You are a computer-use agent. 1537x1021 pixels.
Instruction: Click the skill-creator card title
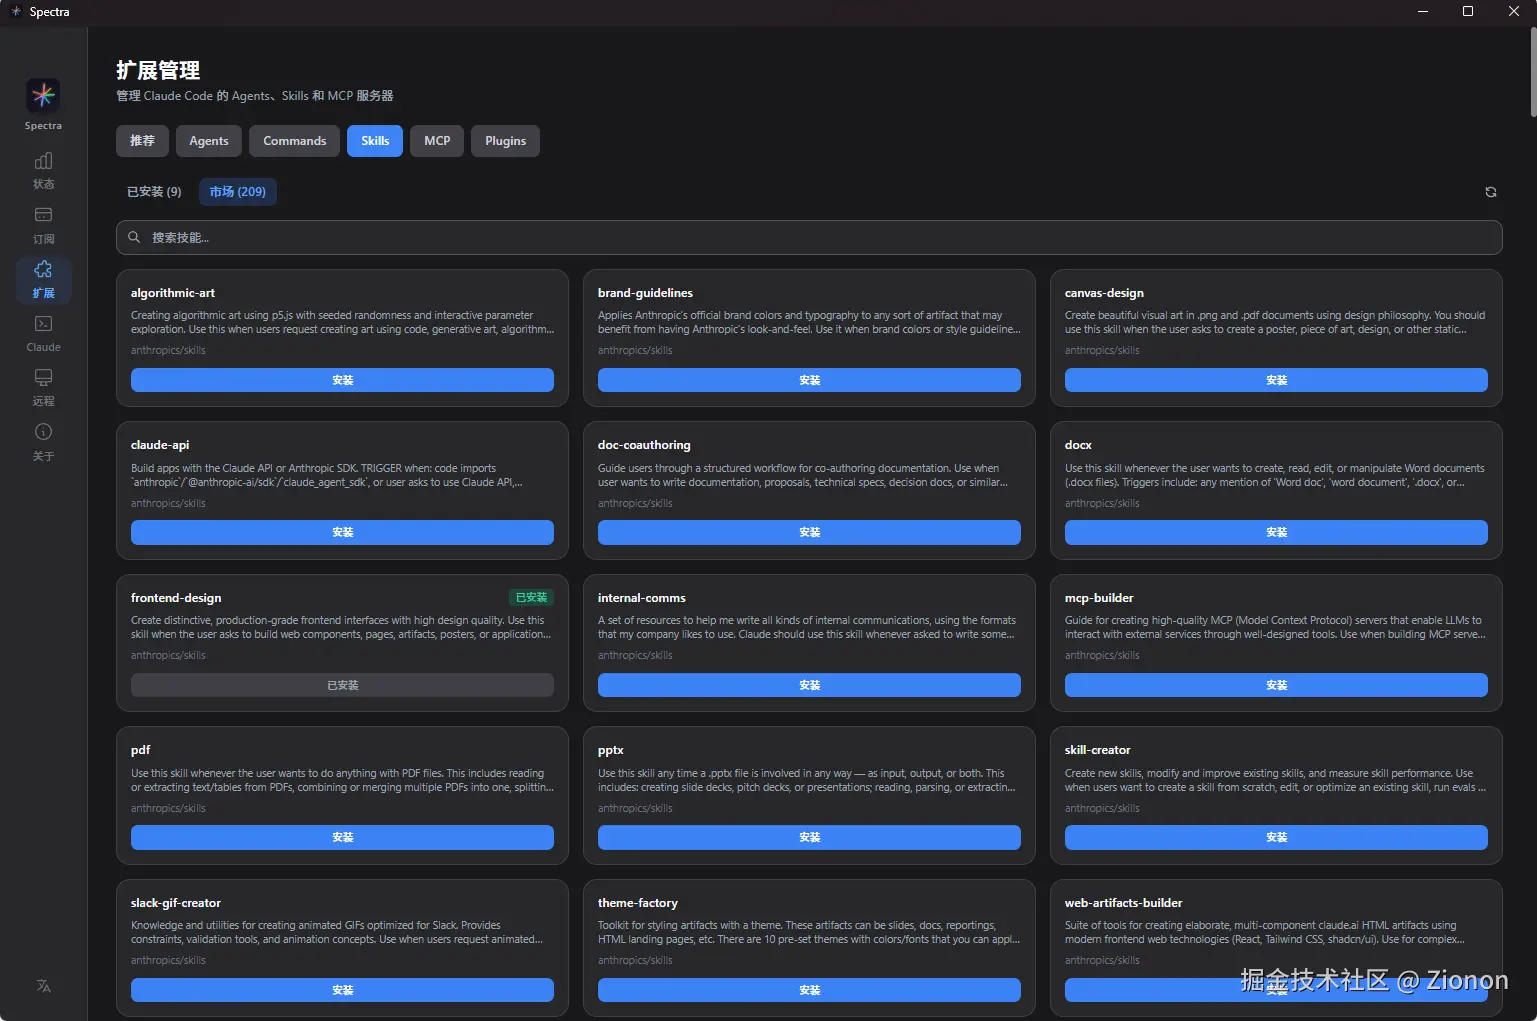tap(1098, 750)
